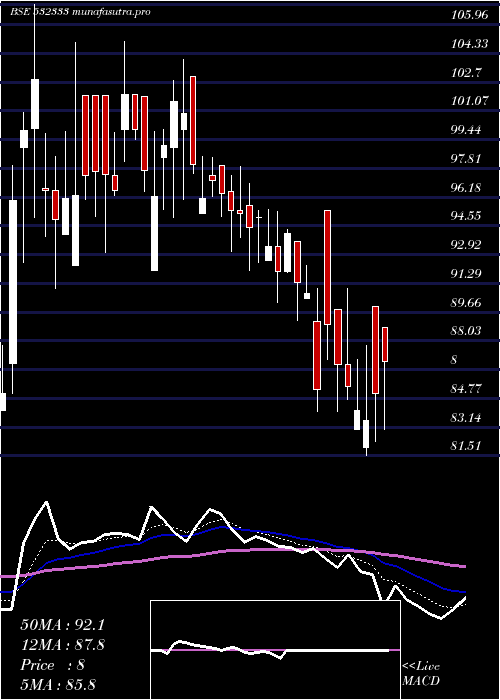Screen dimensions: 500x700
Task: Click the Price : 8 readout
Action: [53, 665]
